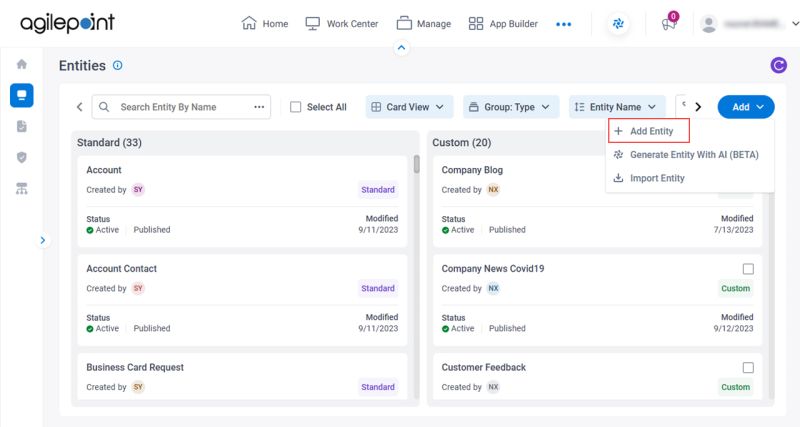This screenshot has width=800, height=427.
Task: Click the purple refresh button
Action: (778, 65)
